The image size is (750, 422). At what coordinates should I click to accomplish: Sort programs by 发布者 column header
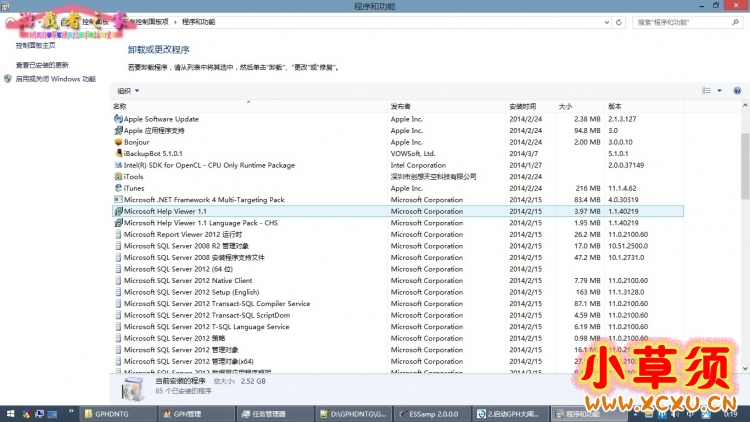pyautogui.click(x=401, y=106)
